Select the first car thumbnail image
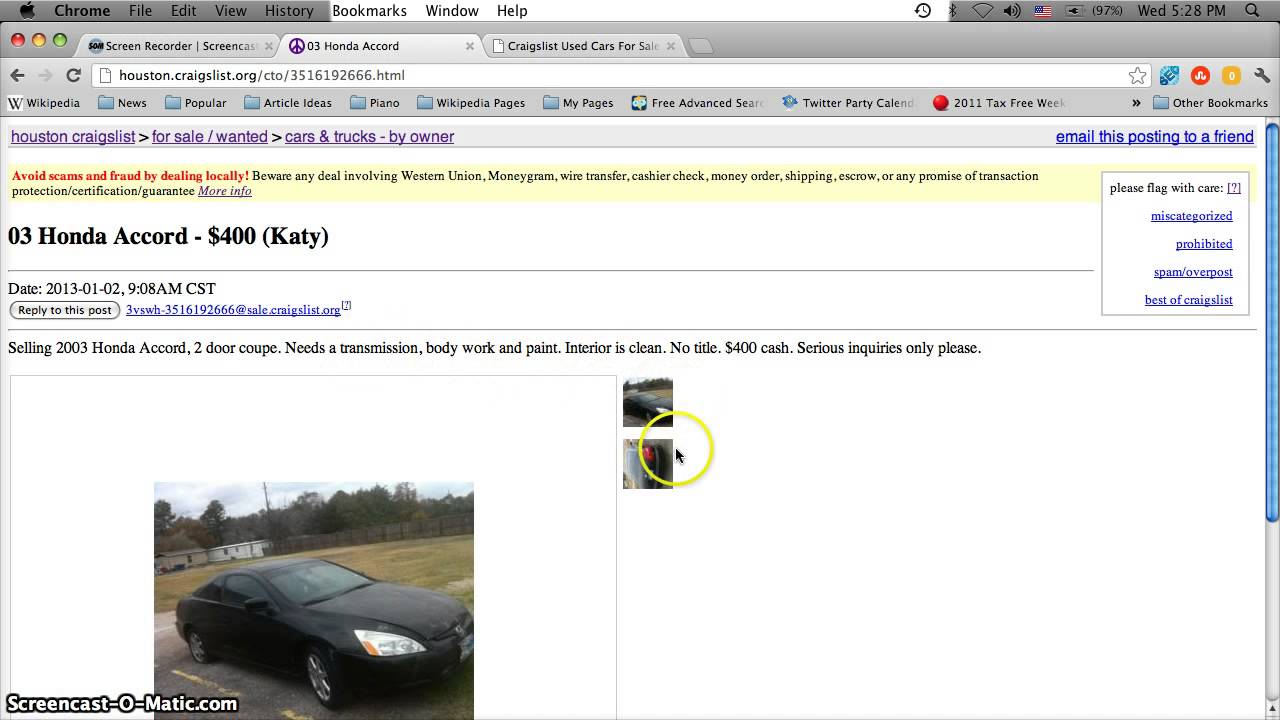 pyautogui.click(x=648, y=402)
